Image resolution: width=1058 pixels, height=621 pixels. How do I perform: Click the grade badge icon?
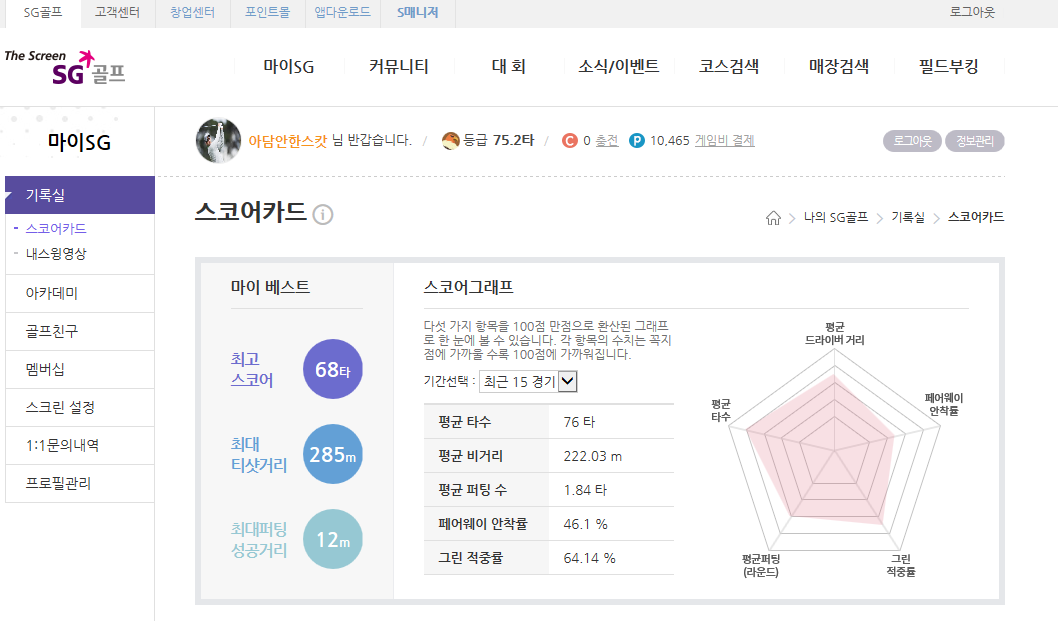pyautogui.click(x=451, y=141)
